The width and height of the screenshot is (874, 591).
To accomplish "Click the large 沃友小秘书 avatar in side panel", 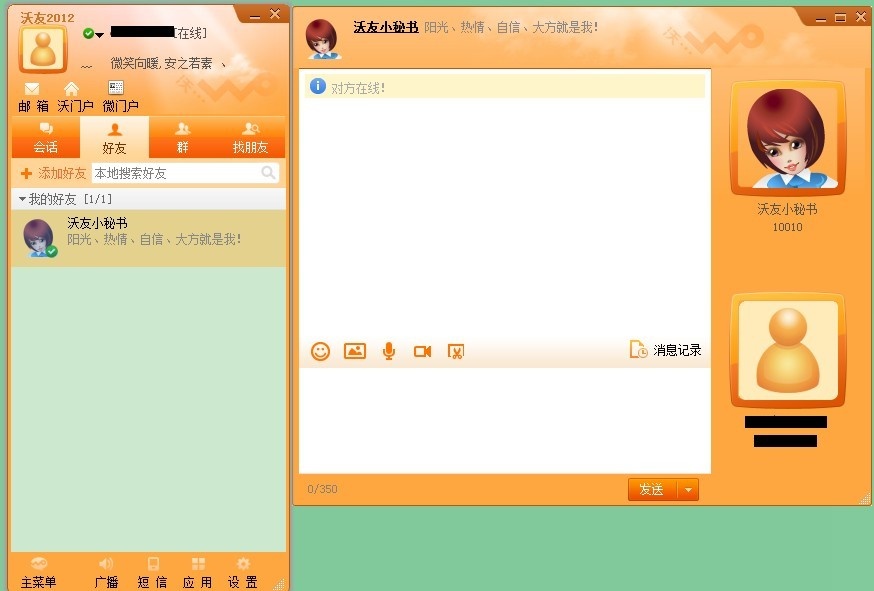I will coord(788,138).
